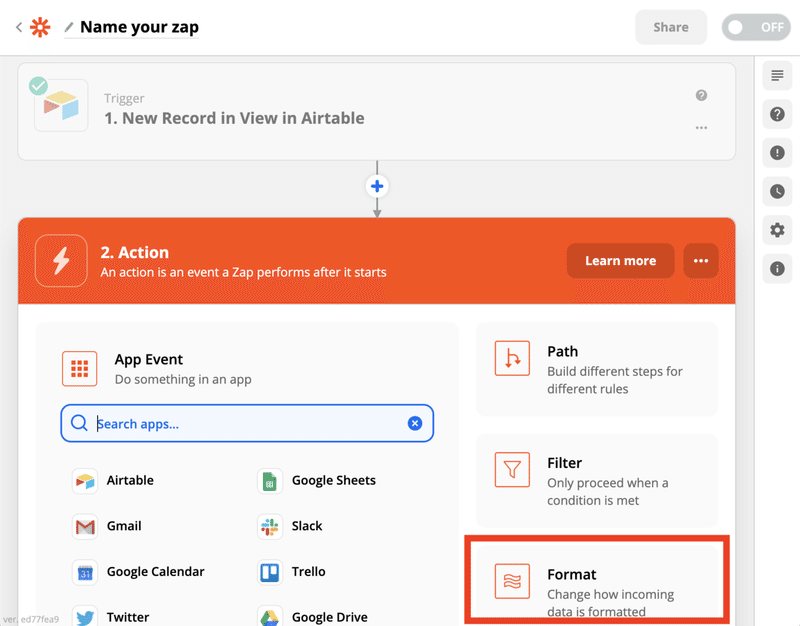Open the outline list icon in sidebar
The height and width of the screenshot is (626, 800).
pos(777,76)
